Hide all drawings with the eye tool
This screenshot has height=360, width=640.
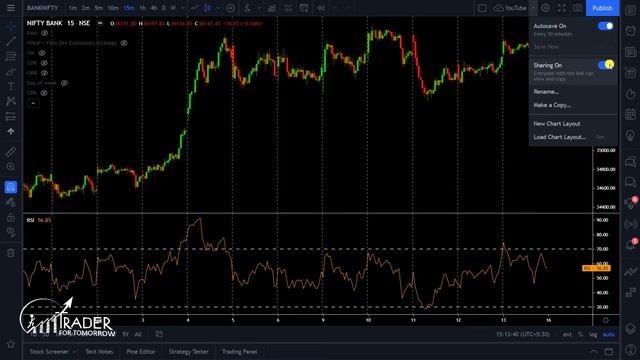(11, 232)
